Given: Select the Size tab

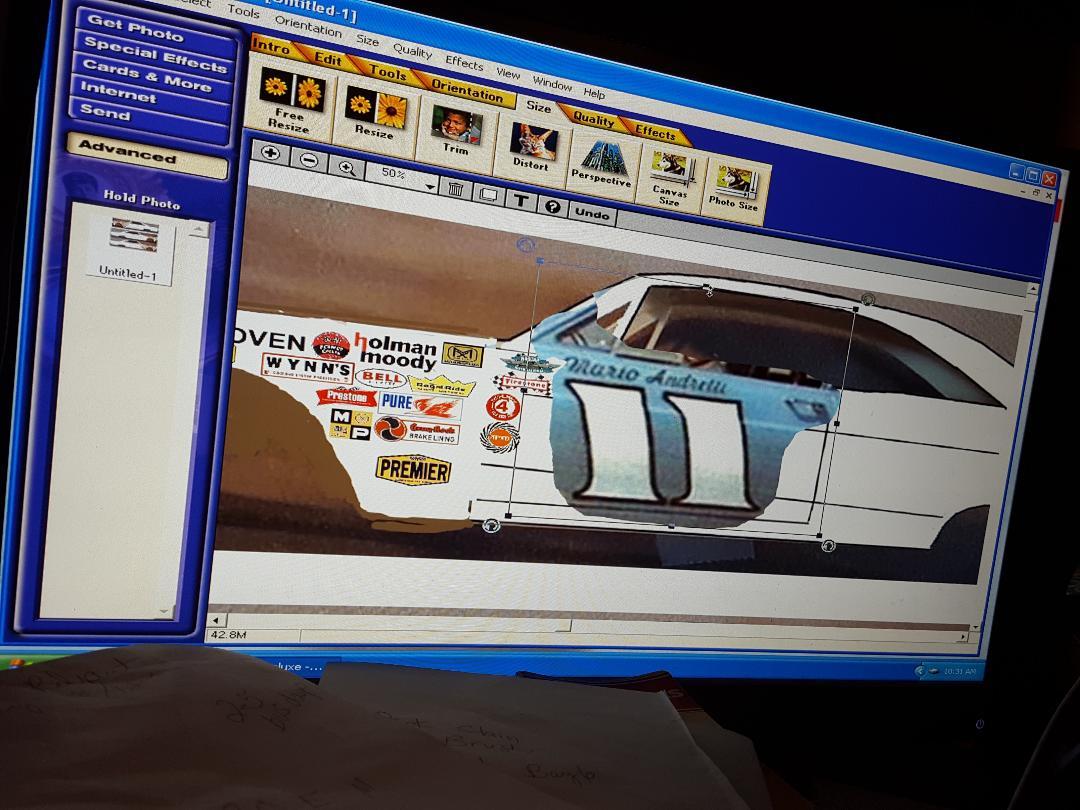Looking at the screenshot, I should pyautogui.click(x=538, y=106).
